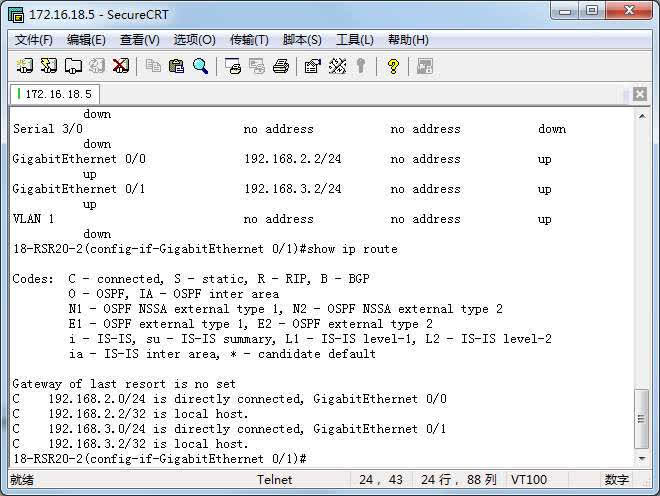Click the printer icon in the toolbar
This screenshot has height=496, width=660.
[x=281, y=66]
